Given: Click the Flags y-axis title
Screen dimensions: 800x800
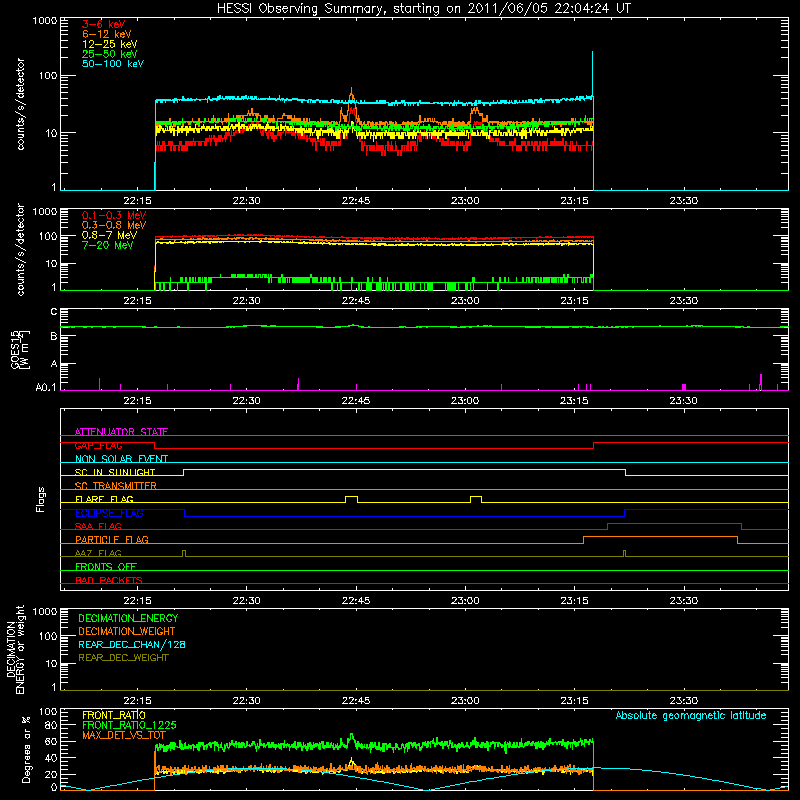Looking at the screenshot, I should (x=41, y=499).
